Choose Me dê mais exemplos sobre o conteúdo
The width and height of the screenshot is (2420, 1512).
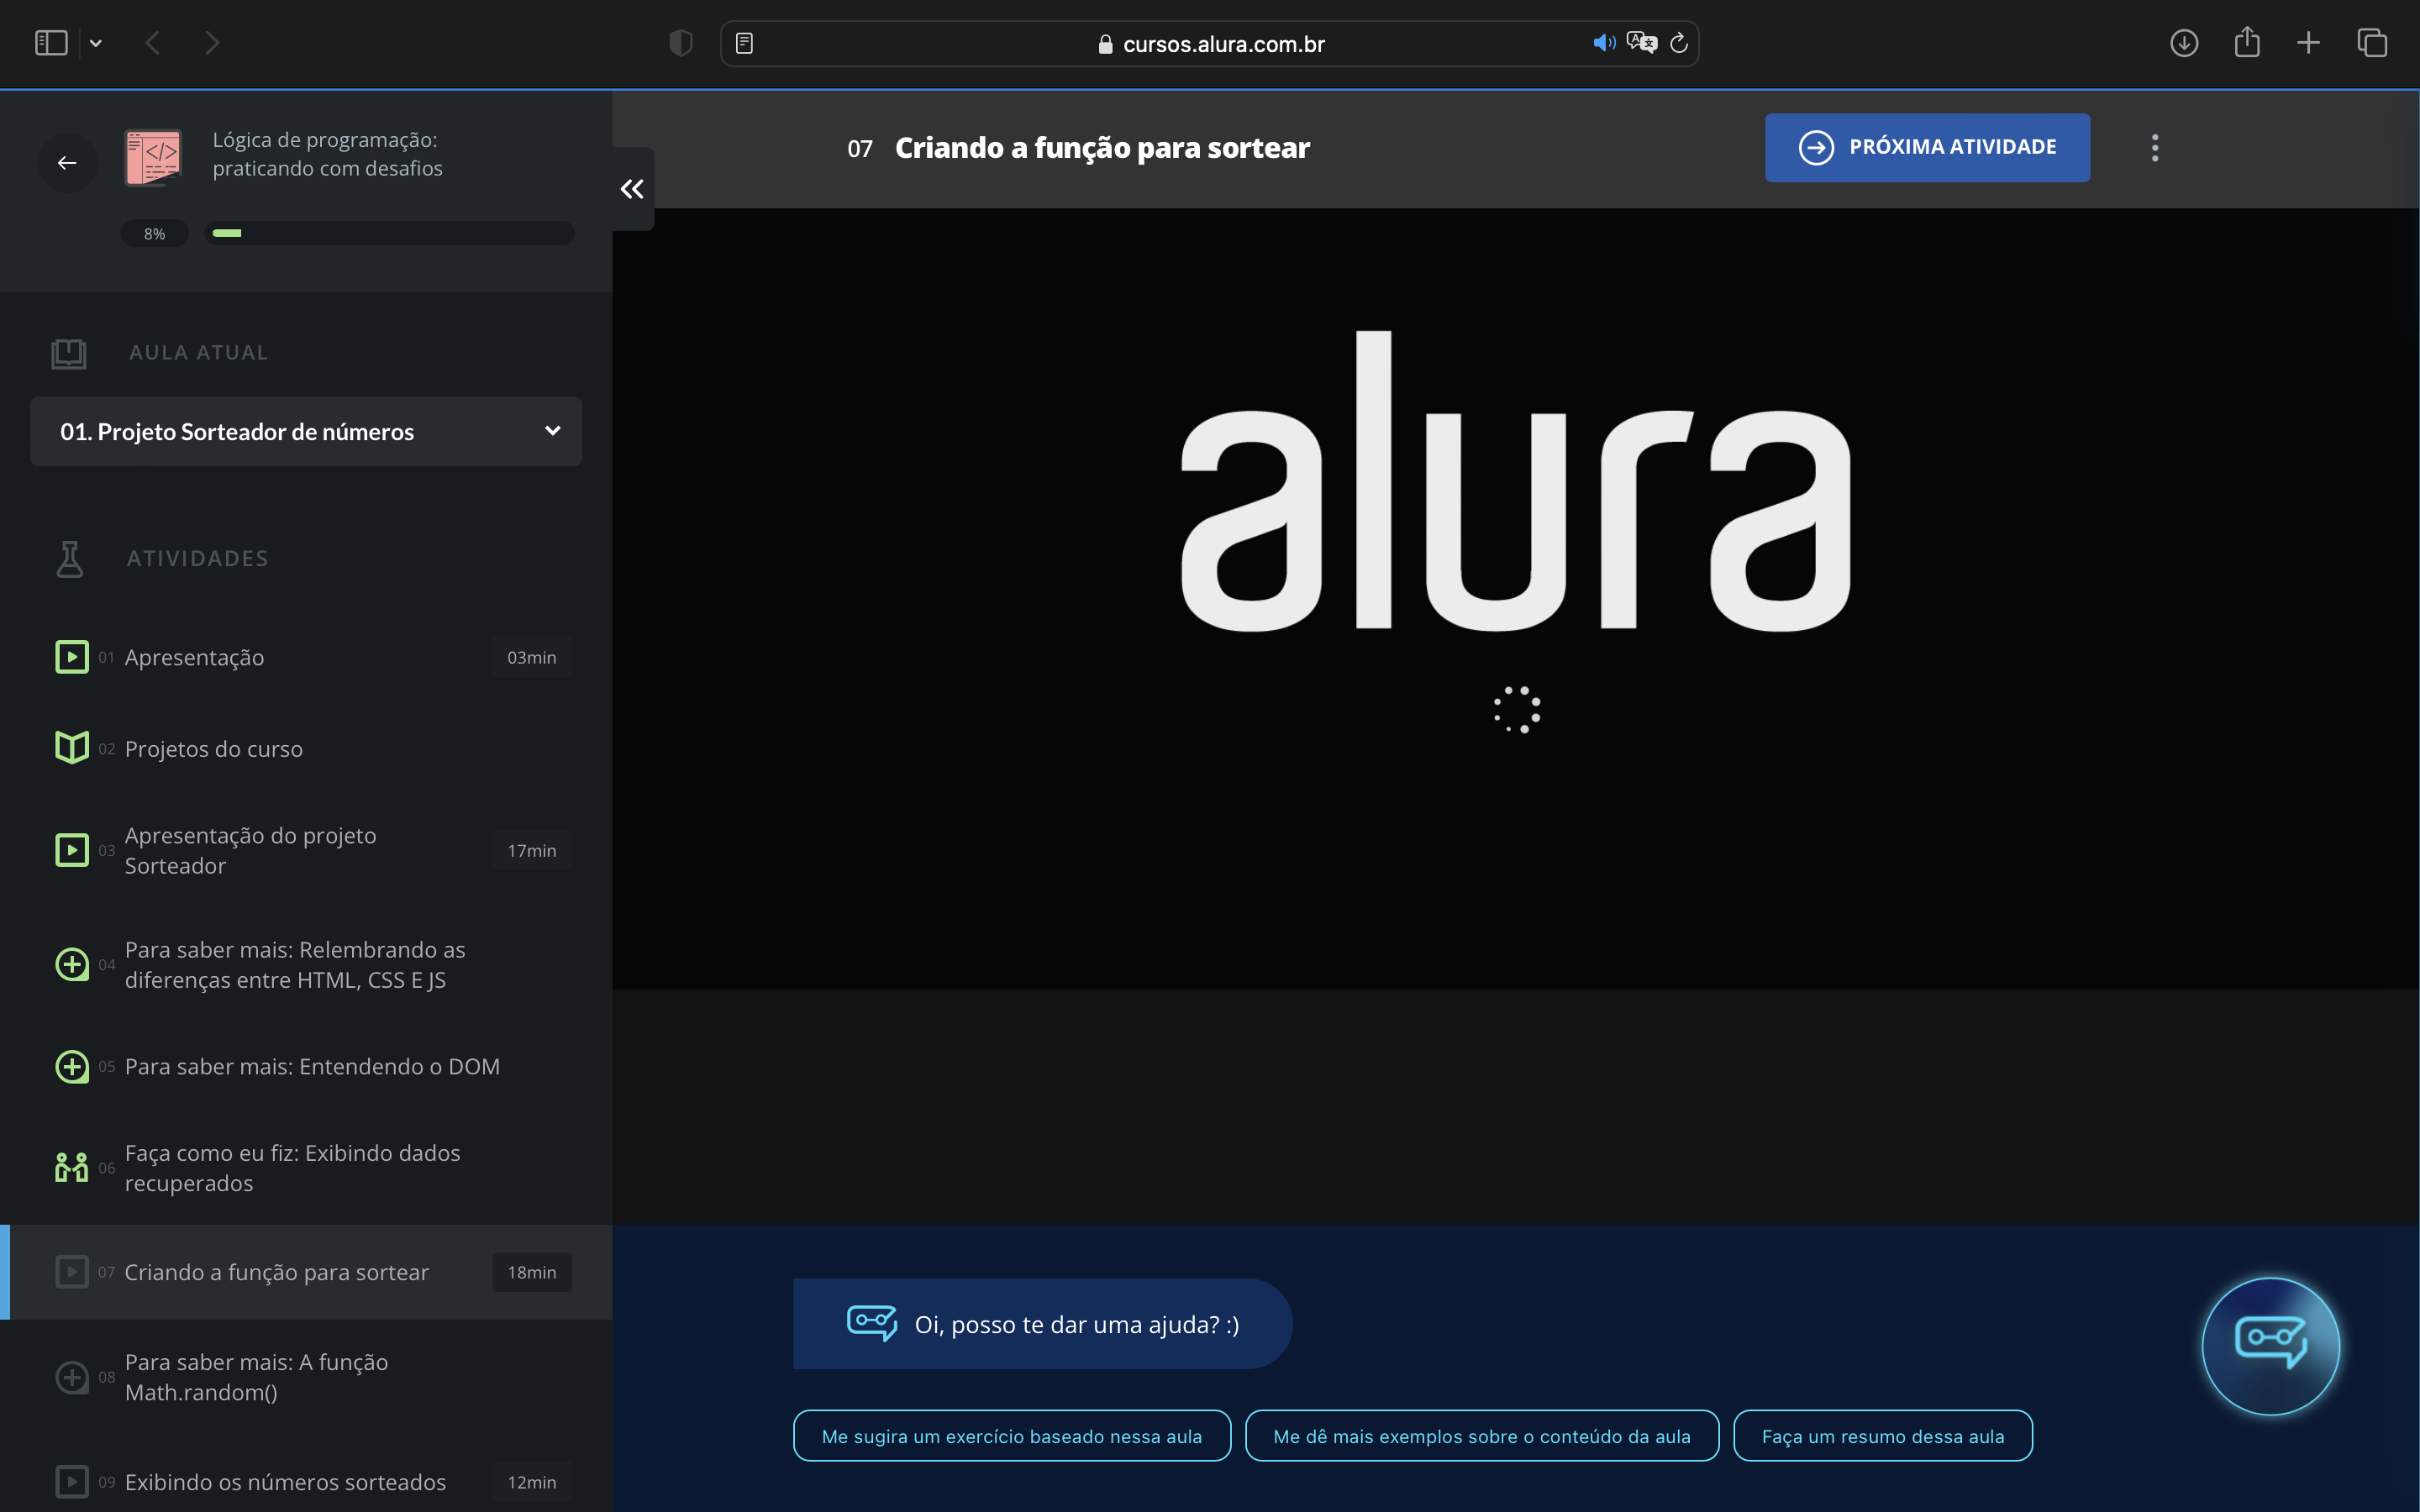point(1482,1436)
